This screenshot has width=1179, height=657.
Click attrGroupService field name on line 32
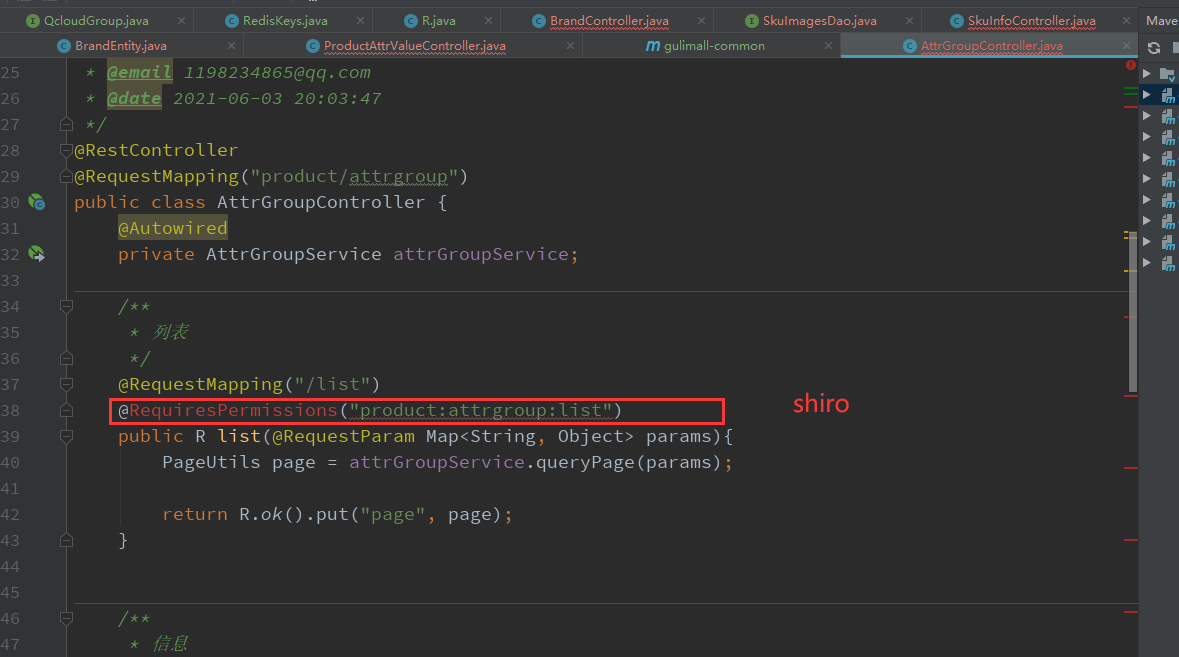(480, 254)
